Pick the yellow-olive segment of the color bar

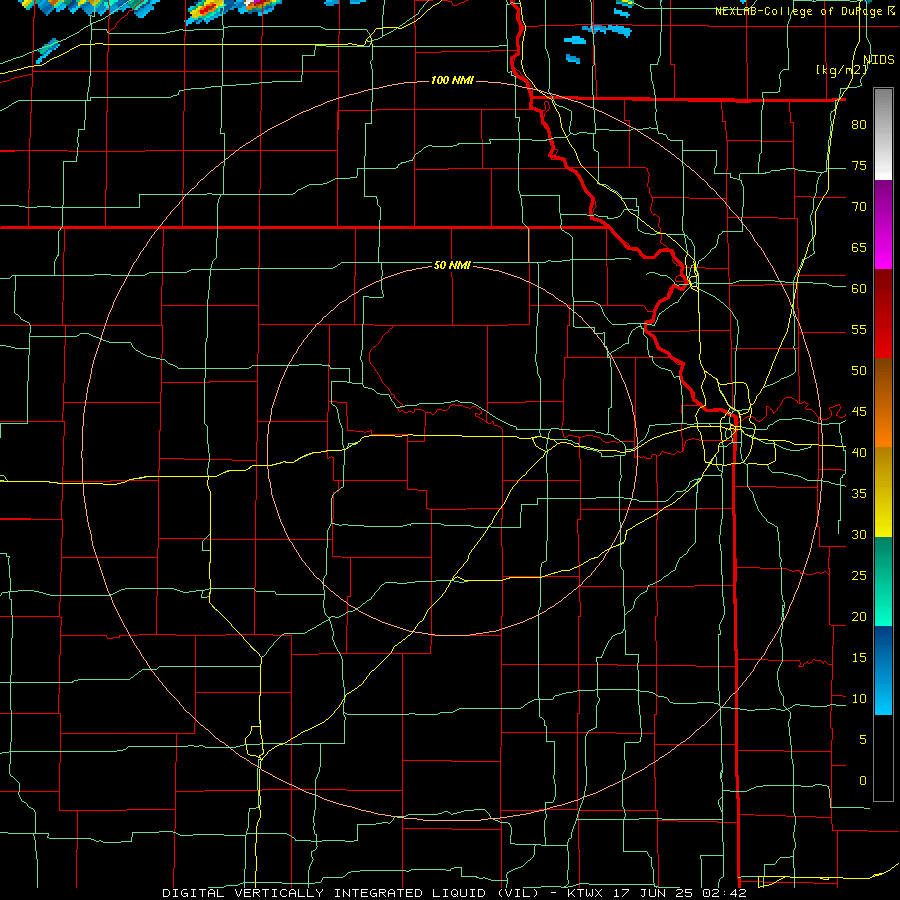[x=883, y=492]
